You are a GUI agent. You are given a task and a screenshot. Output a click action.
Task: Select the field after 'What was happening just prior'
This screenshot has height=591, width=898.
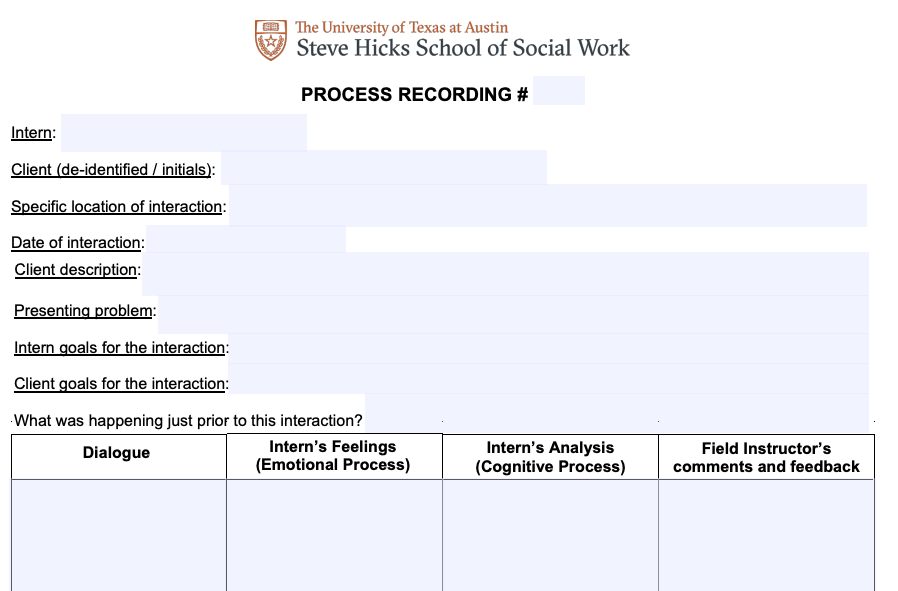click(617, 413)
